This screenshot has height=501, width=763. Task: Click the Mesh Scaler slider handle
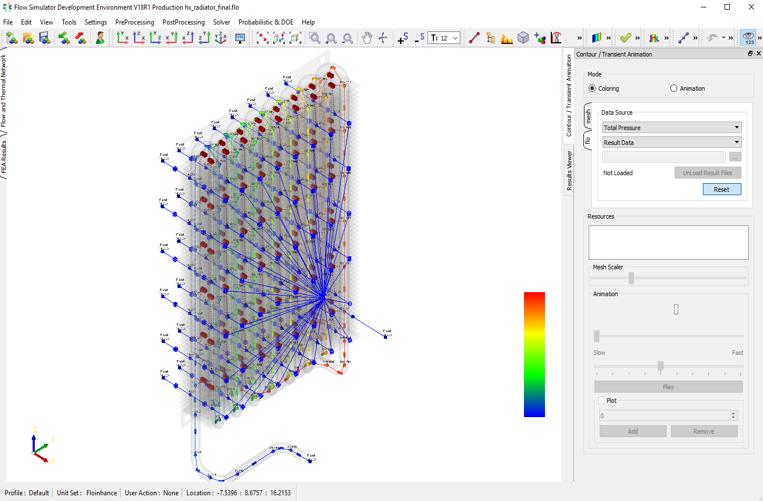(x=631, y=278)
